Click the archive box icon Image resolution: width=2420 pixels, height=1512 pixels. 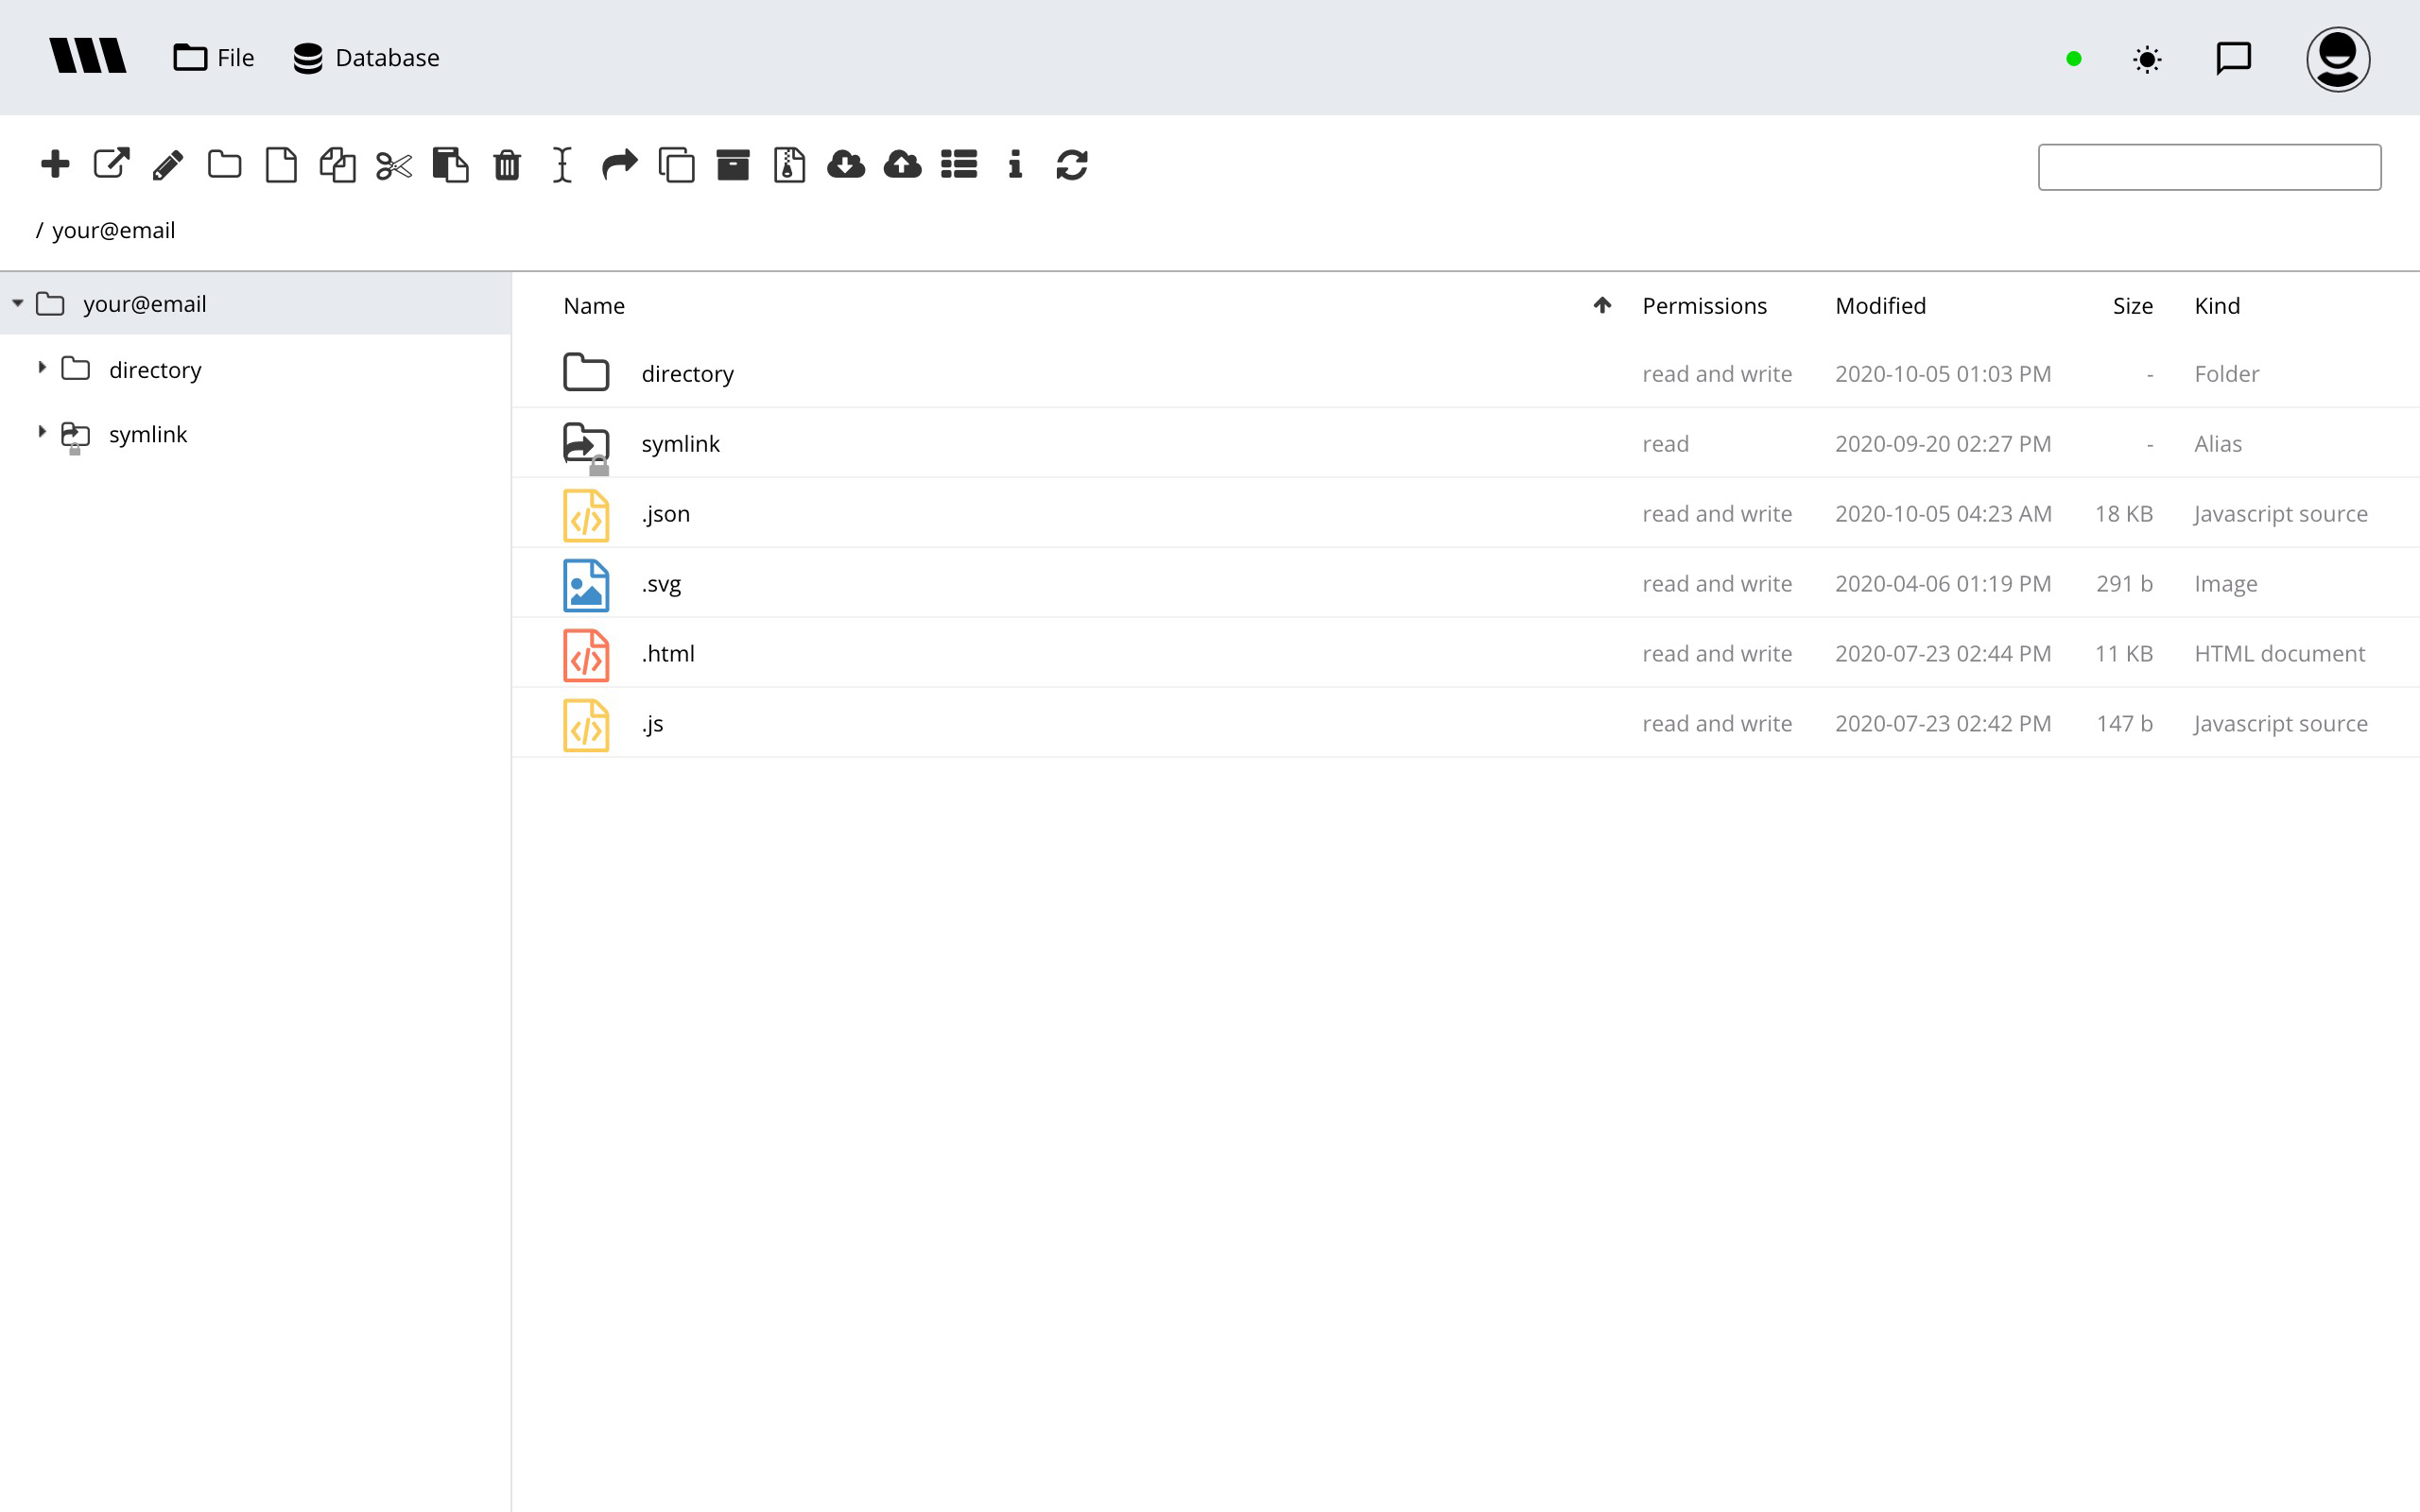(x=733, y=165)
